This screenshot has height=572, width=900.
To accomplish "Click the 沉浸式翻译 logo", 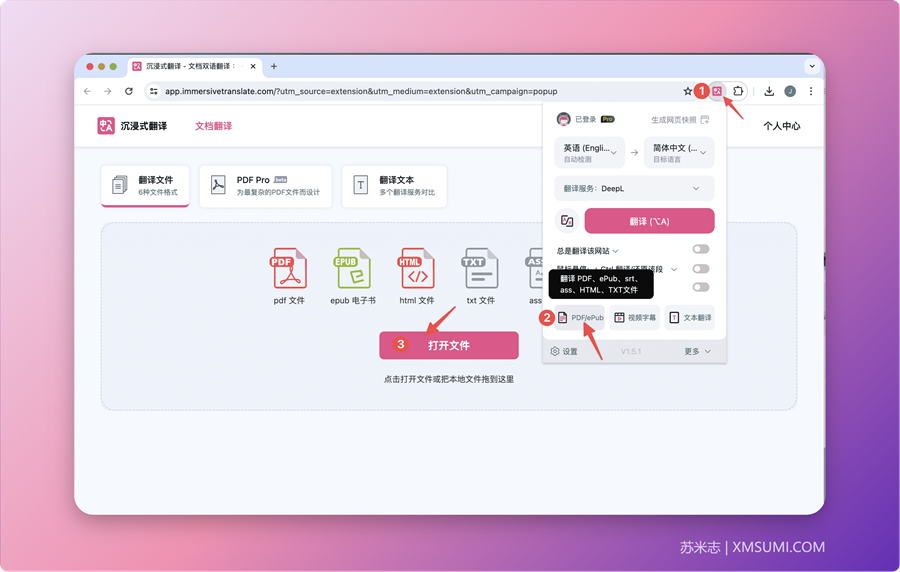I will (132, 126).
